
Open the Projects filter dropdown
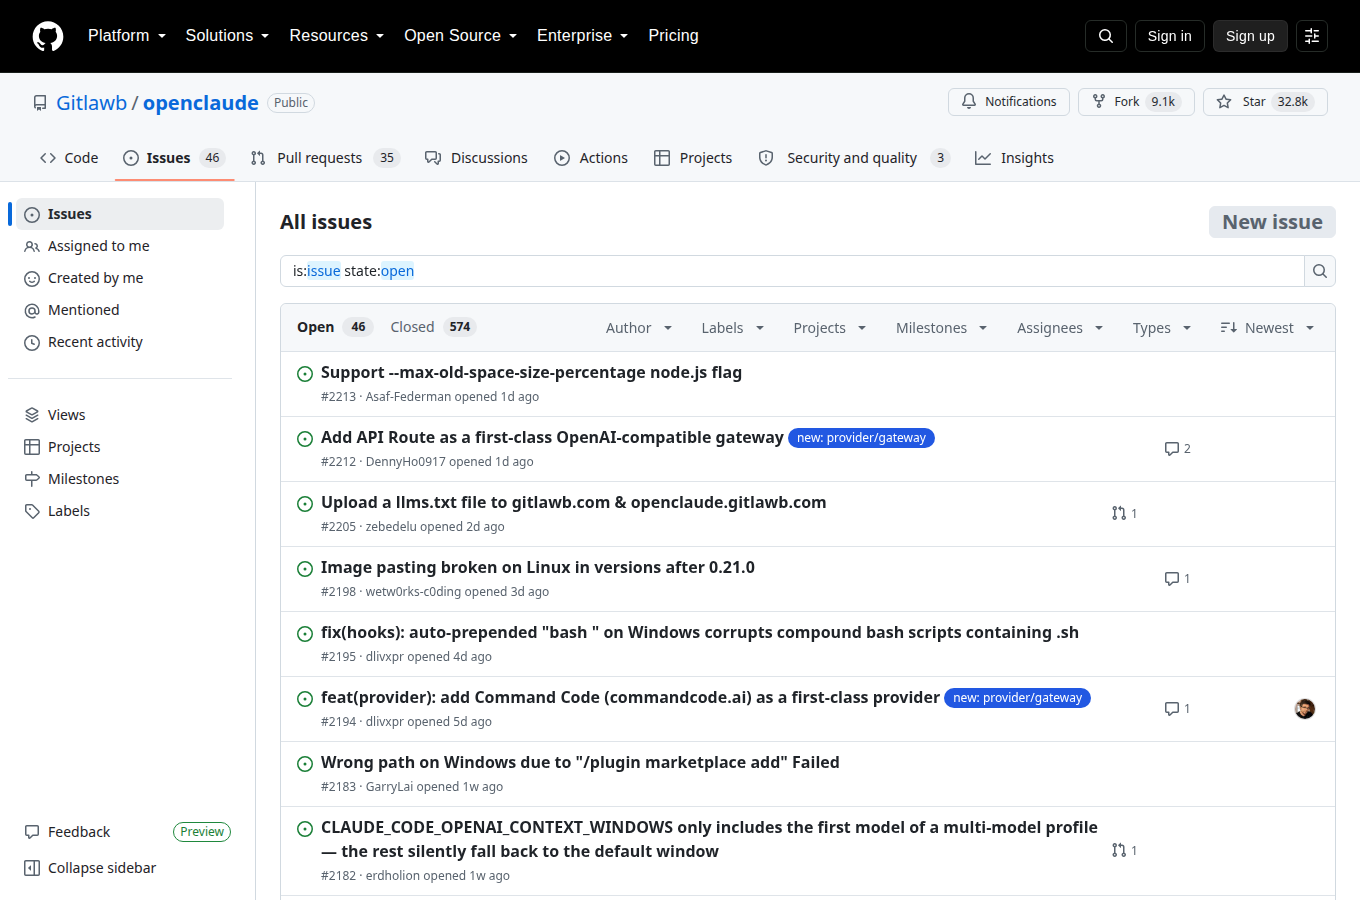pyautogui.click(x=830, y=328)
